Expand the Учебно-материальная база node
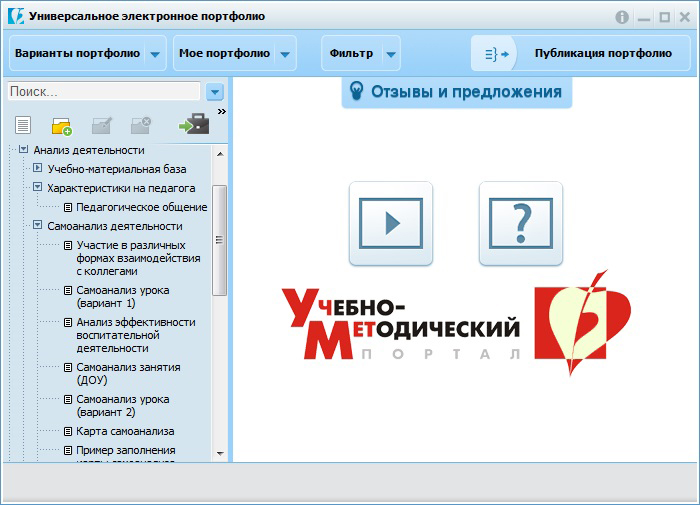 tap(38, 168)
